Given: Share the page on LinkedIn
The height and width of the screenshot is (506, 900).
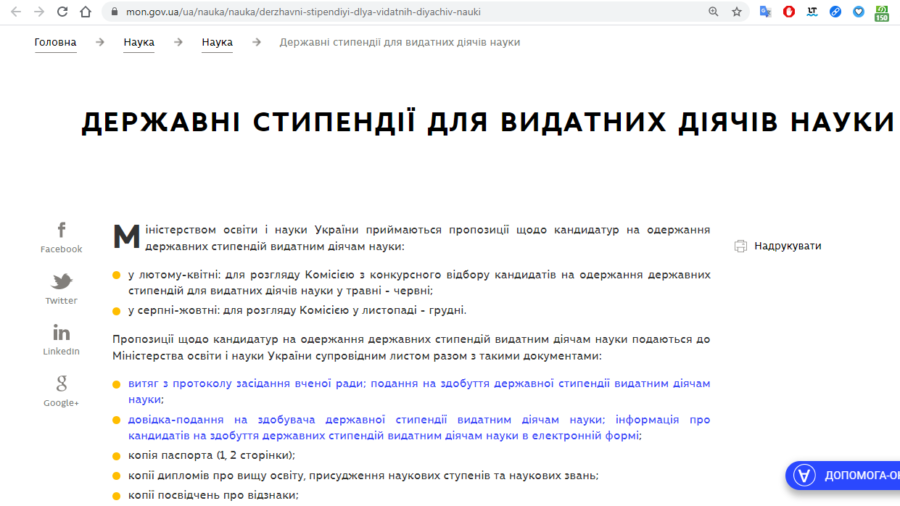Looking at the screenshot, I should pyautogui.click(x=61, y=340).
